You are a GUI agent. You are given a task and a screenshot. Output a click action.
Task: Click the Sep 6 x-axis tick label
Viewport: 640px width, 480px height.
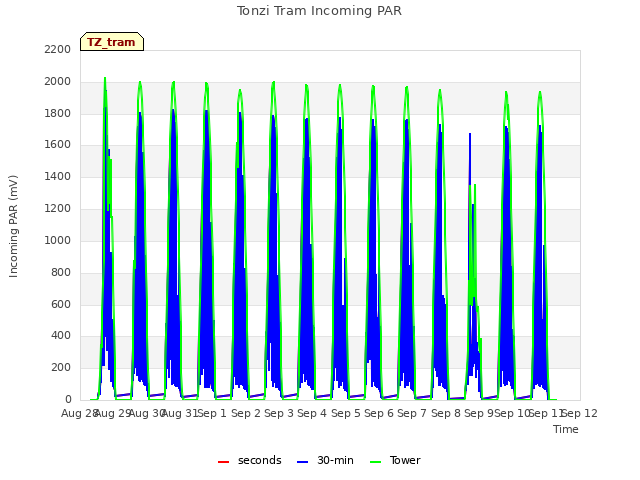(x=379, y=413)
